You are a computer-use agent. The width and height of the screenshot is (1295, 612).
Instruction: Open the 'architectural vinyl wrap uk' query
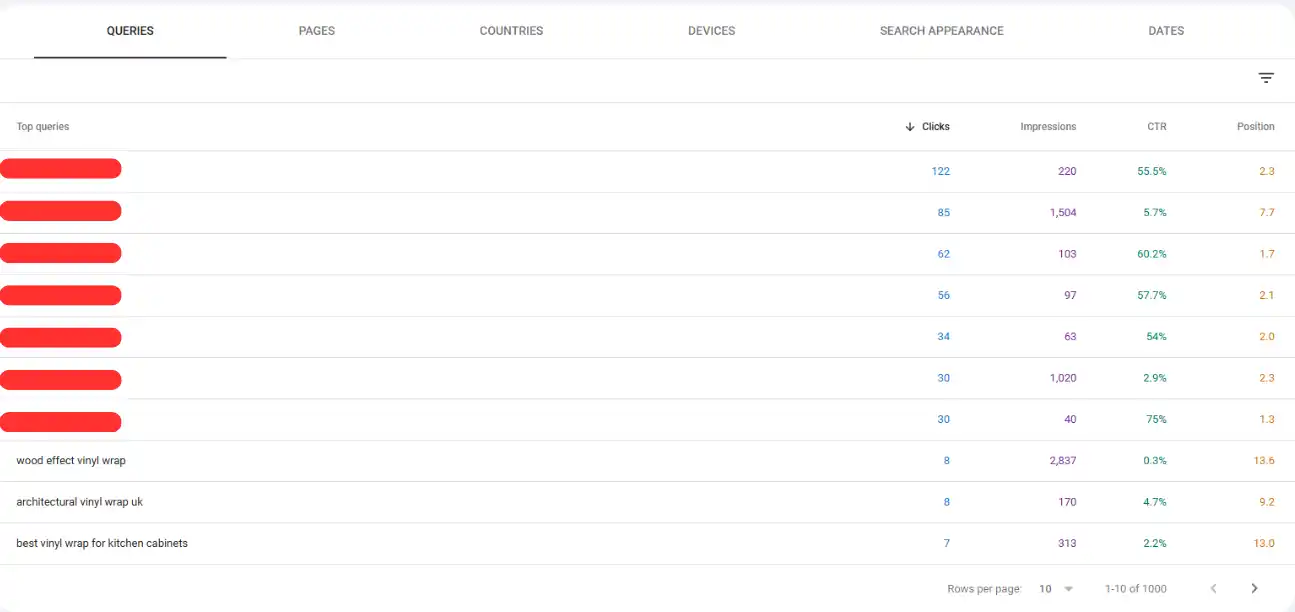pyautogui.click(x=80, y=502)
